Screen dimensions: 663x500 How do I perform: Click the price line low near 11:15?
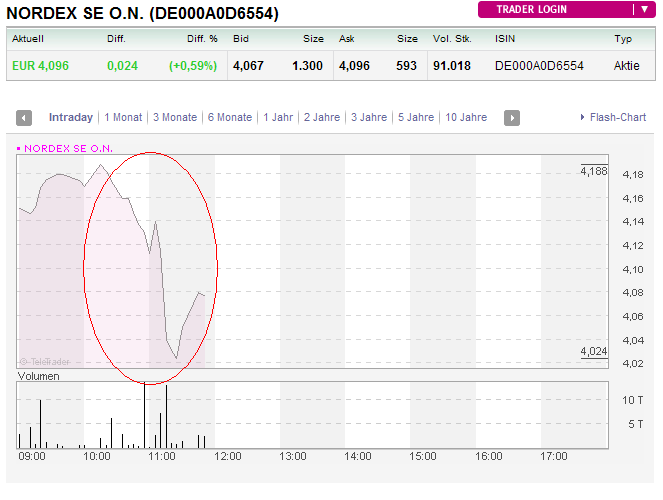[x=176, y=357]
